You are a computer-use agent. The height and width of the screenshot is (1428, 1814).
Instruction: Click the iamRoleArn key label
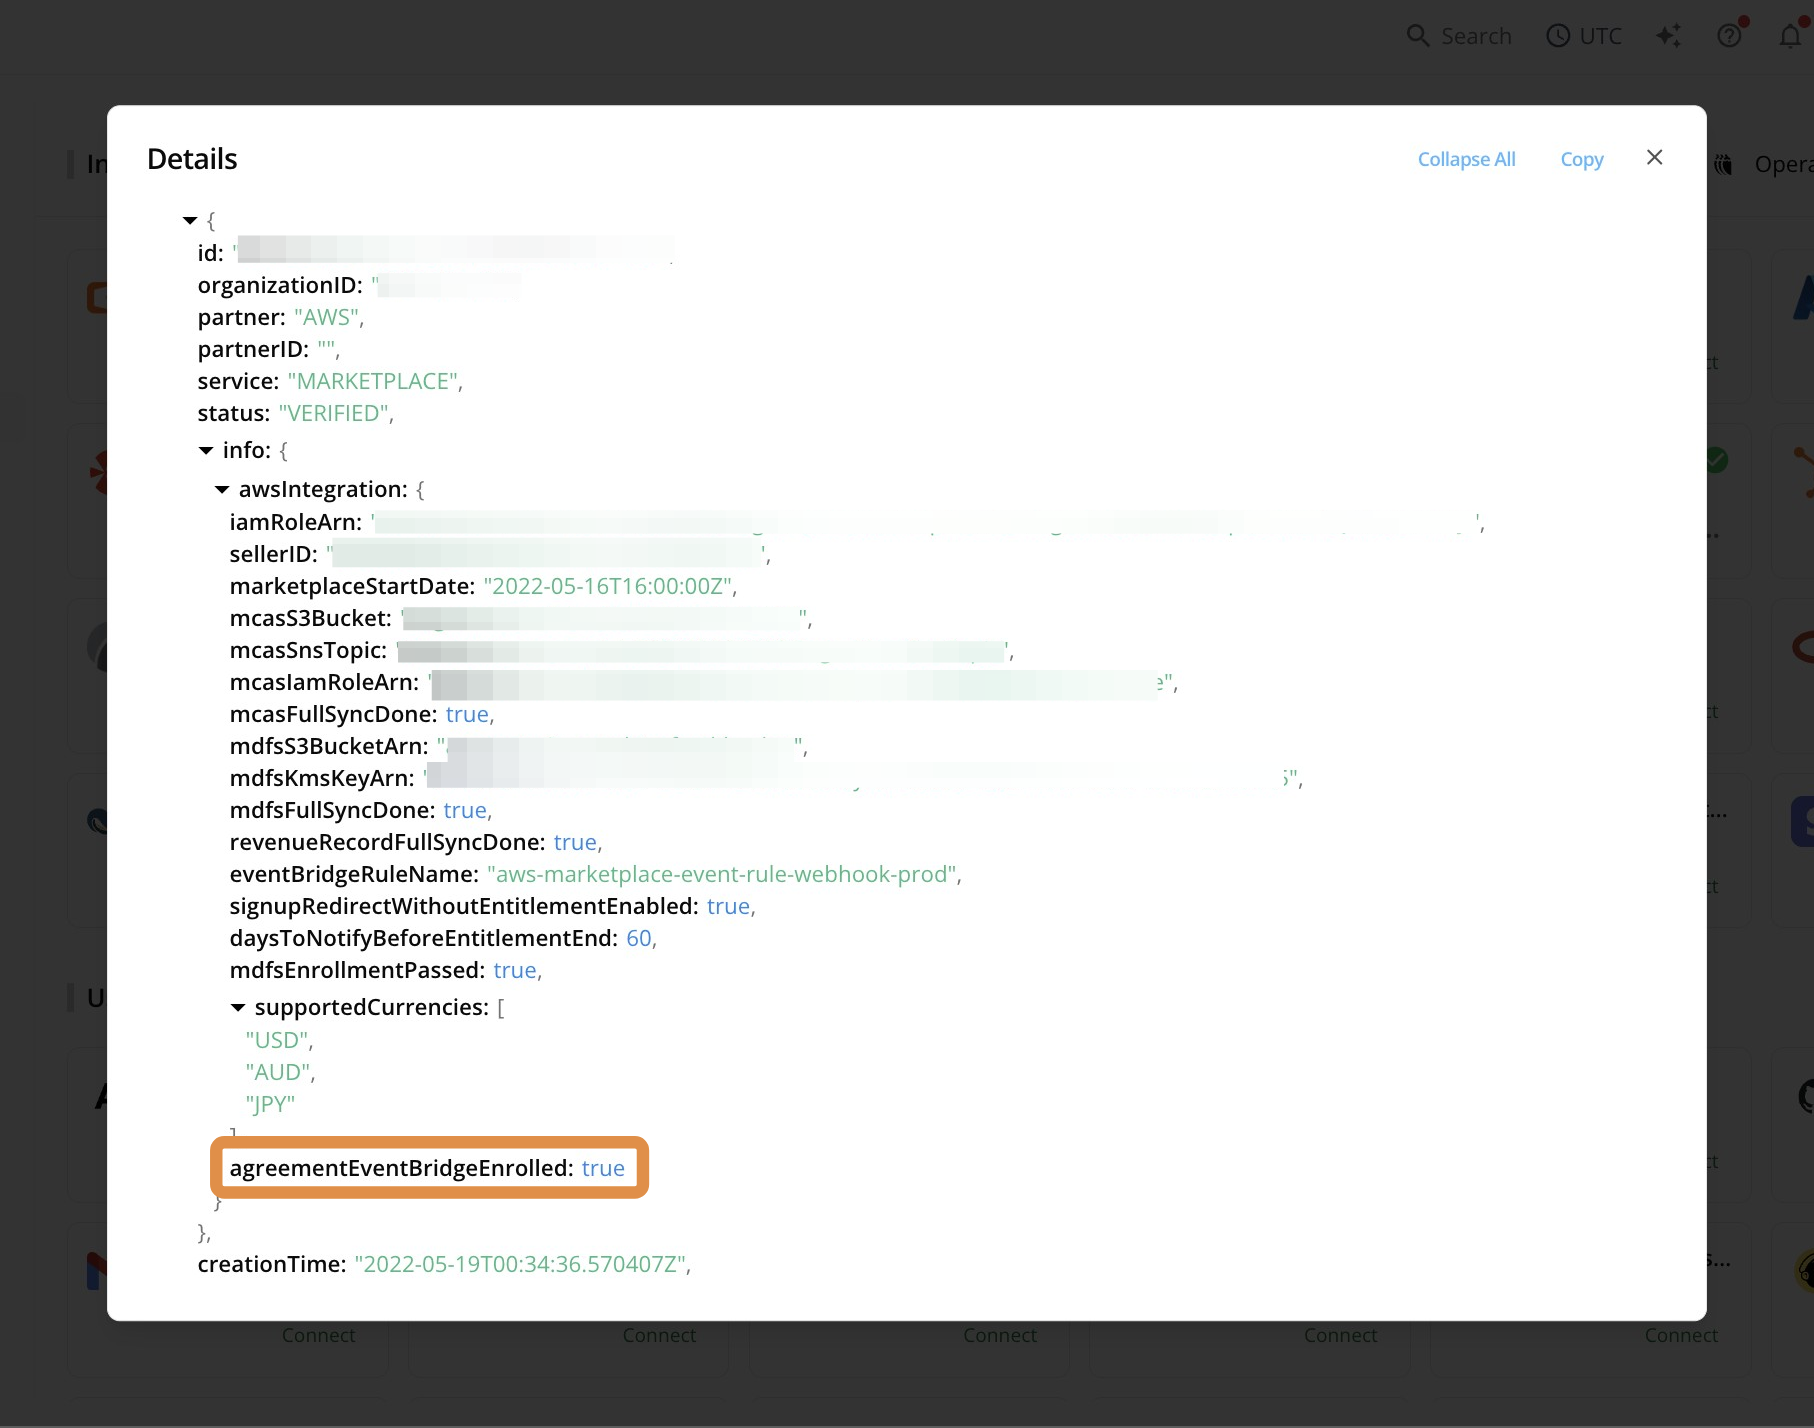click(x=295, y=523)
